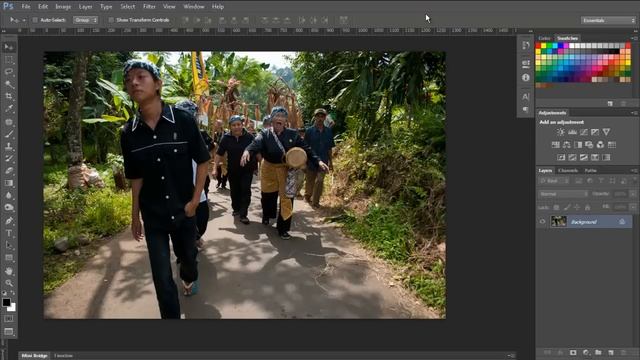The image size is (640, 360).
Task: Select the Magic Wand tool
Action: [x=9, y=84]
